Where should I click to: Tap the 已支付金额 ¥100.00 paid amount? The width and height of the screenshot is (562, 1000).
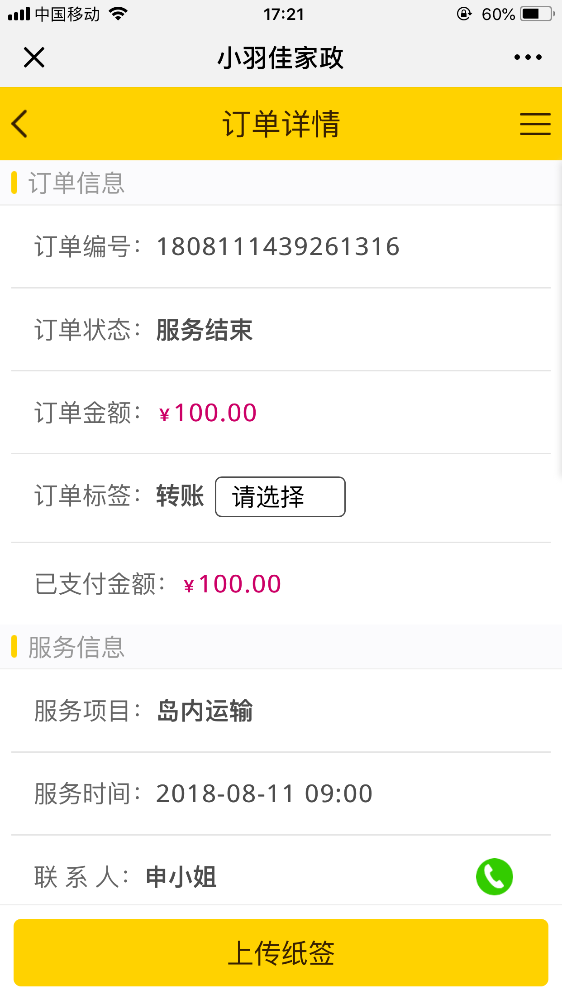(232, 584)
